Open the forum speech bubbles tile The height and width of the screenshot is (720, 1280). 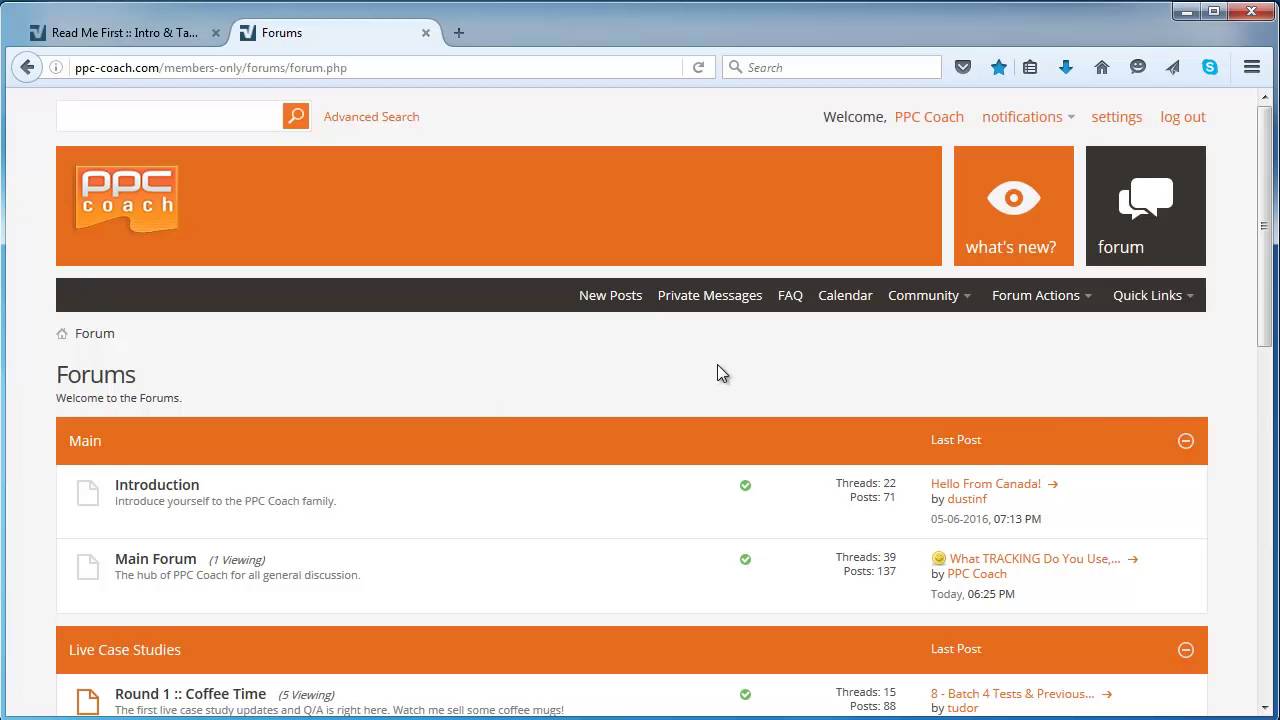coord(1145,206)
